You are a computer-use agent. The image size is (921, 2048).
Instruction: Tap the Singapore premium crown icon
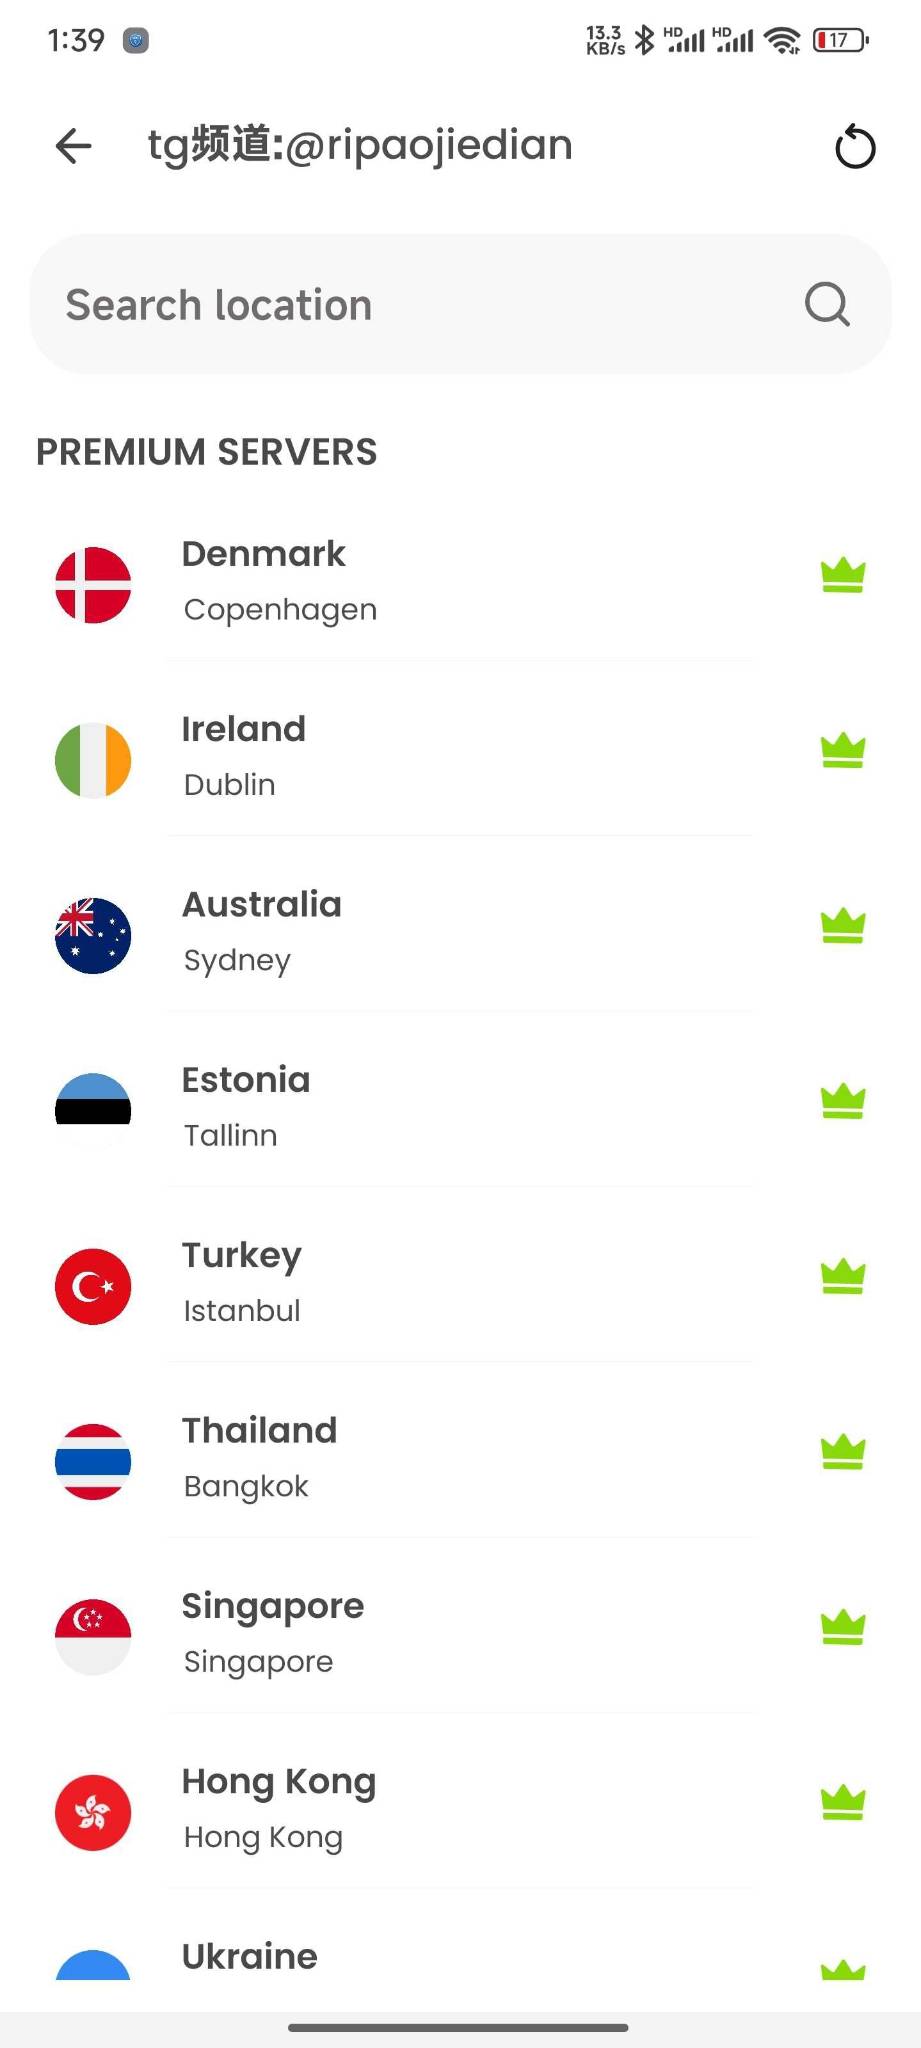pos(843,1627)
